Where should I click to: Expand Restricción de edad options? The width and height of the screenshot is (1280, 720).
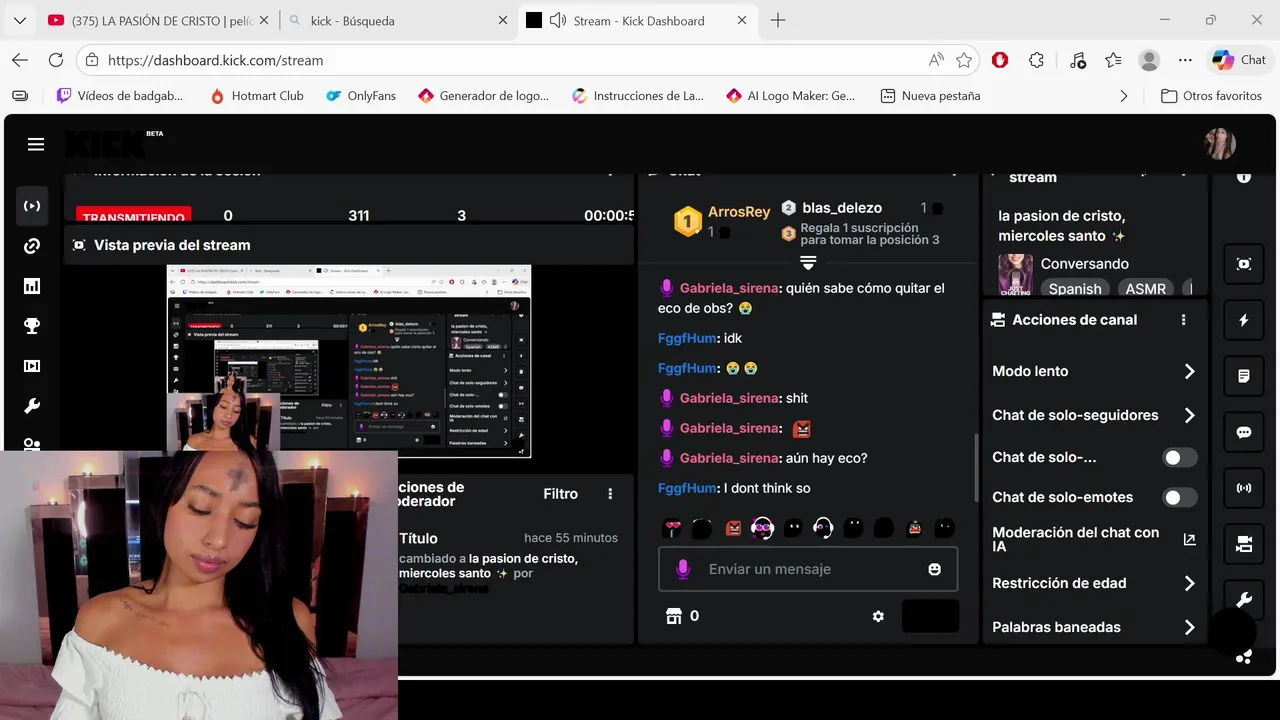1189,583
